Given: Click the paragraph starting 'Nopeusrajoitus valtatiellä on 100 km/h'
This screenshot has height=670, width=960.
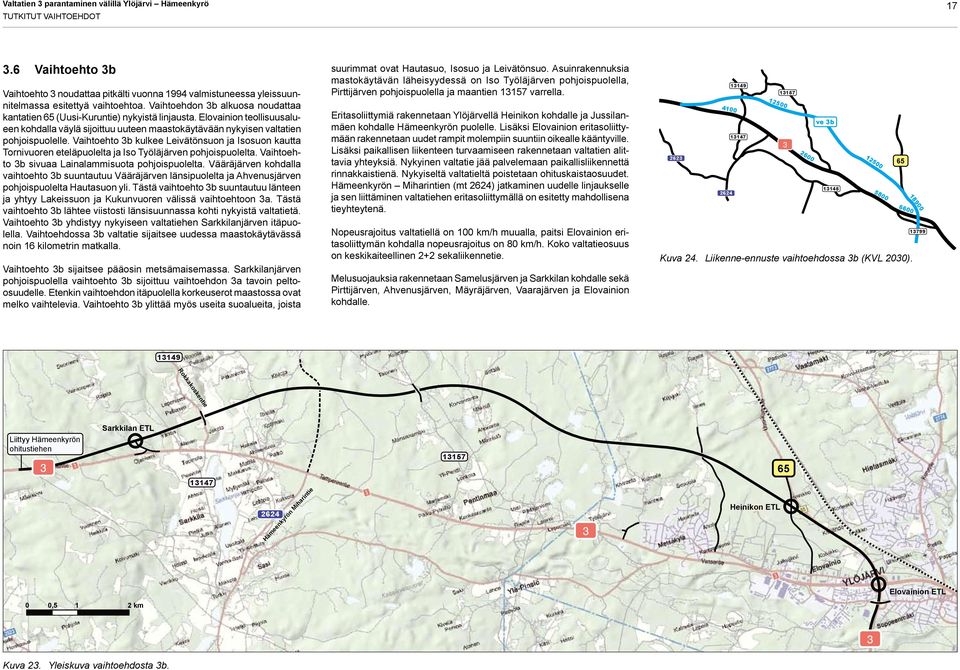Looking at the screenshot, I should pyautogui.click(x=480, y=244).
